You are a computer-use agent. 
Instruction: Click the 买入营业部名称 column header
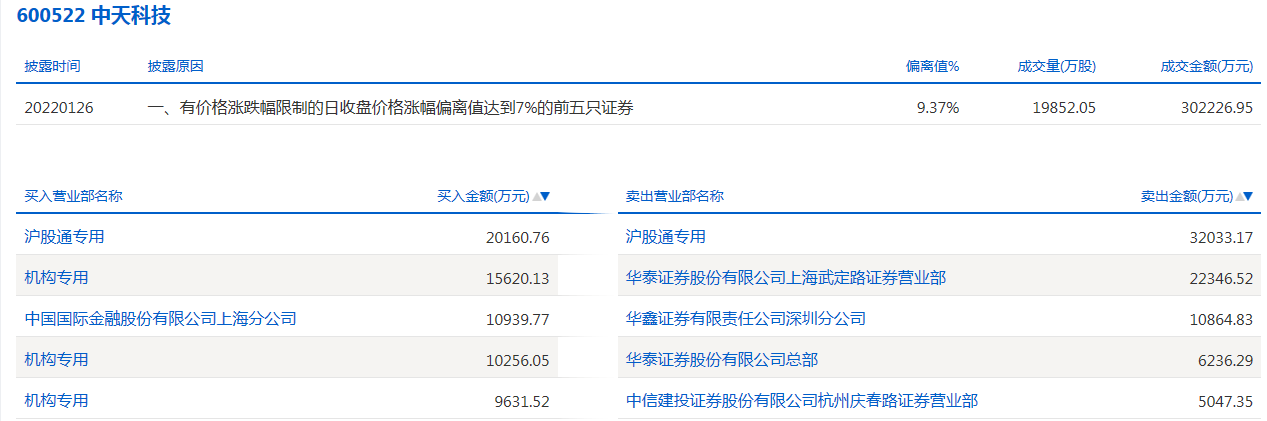tap(73, 196)
